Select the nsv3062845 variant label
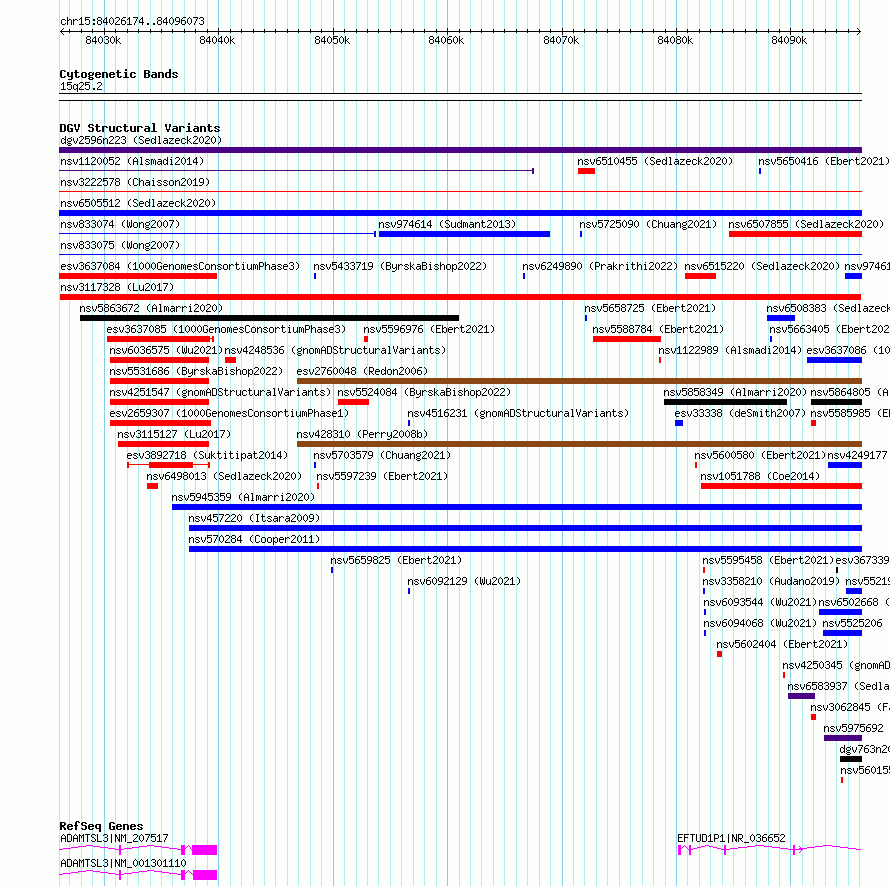The image size is (890, 886). click(x=850, y=707)
